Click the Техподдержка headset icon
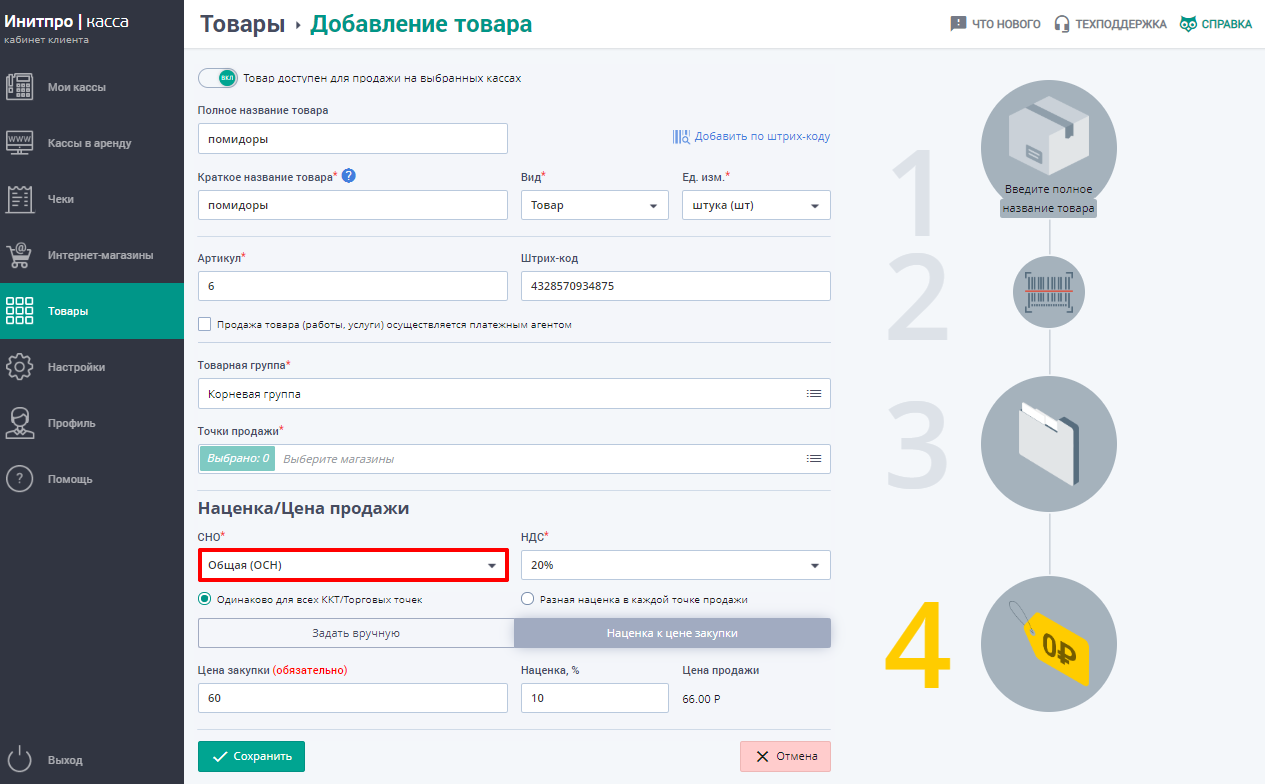This screenshot has width=1265, height=784. tap(1062, 24)
